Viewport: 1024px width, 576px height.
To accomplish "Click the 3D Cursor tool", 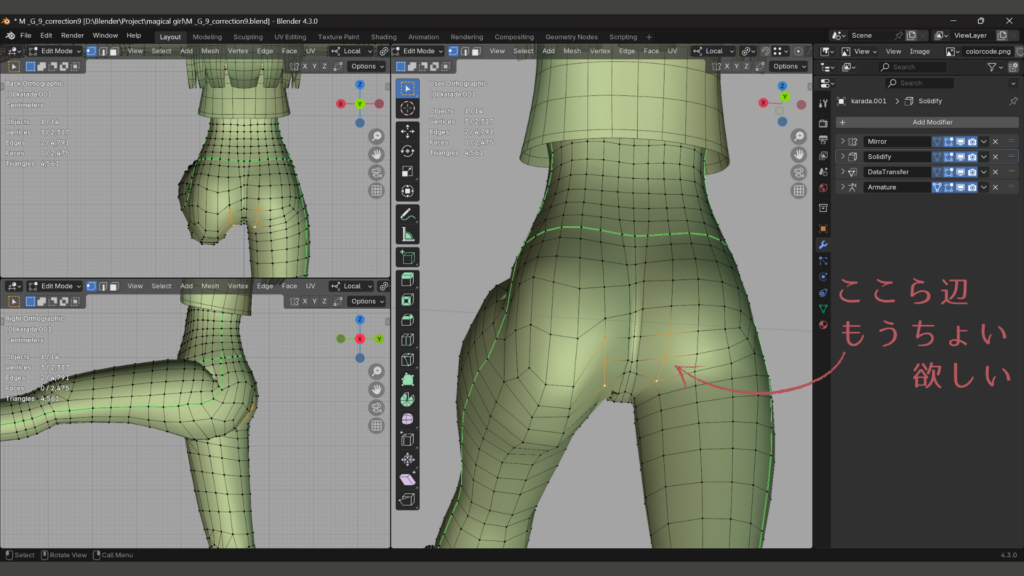I will [x=408, y=108].
